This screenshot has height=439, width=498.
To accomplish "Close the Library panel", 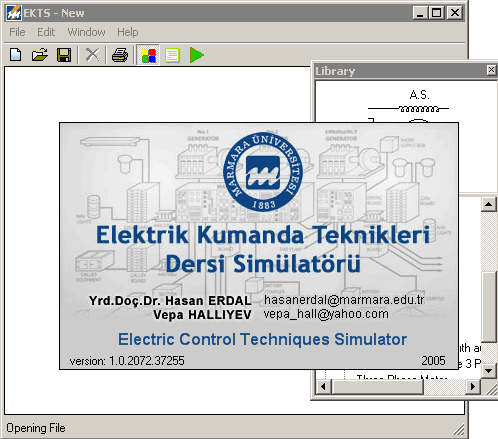I will point(491,70).
